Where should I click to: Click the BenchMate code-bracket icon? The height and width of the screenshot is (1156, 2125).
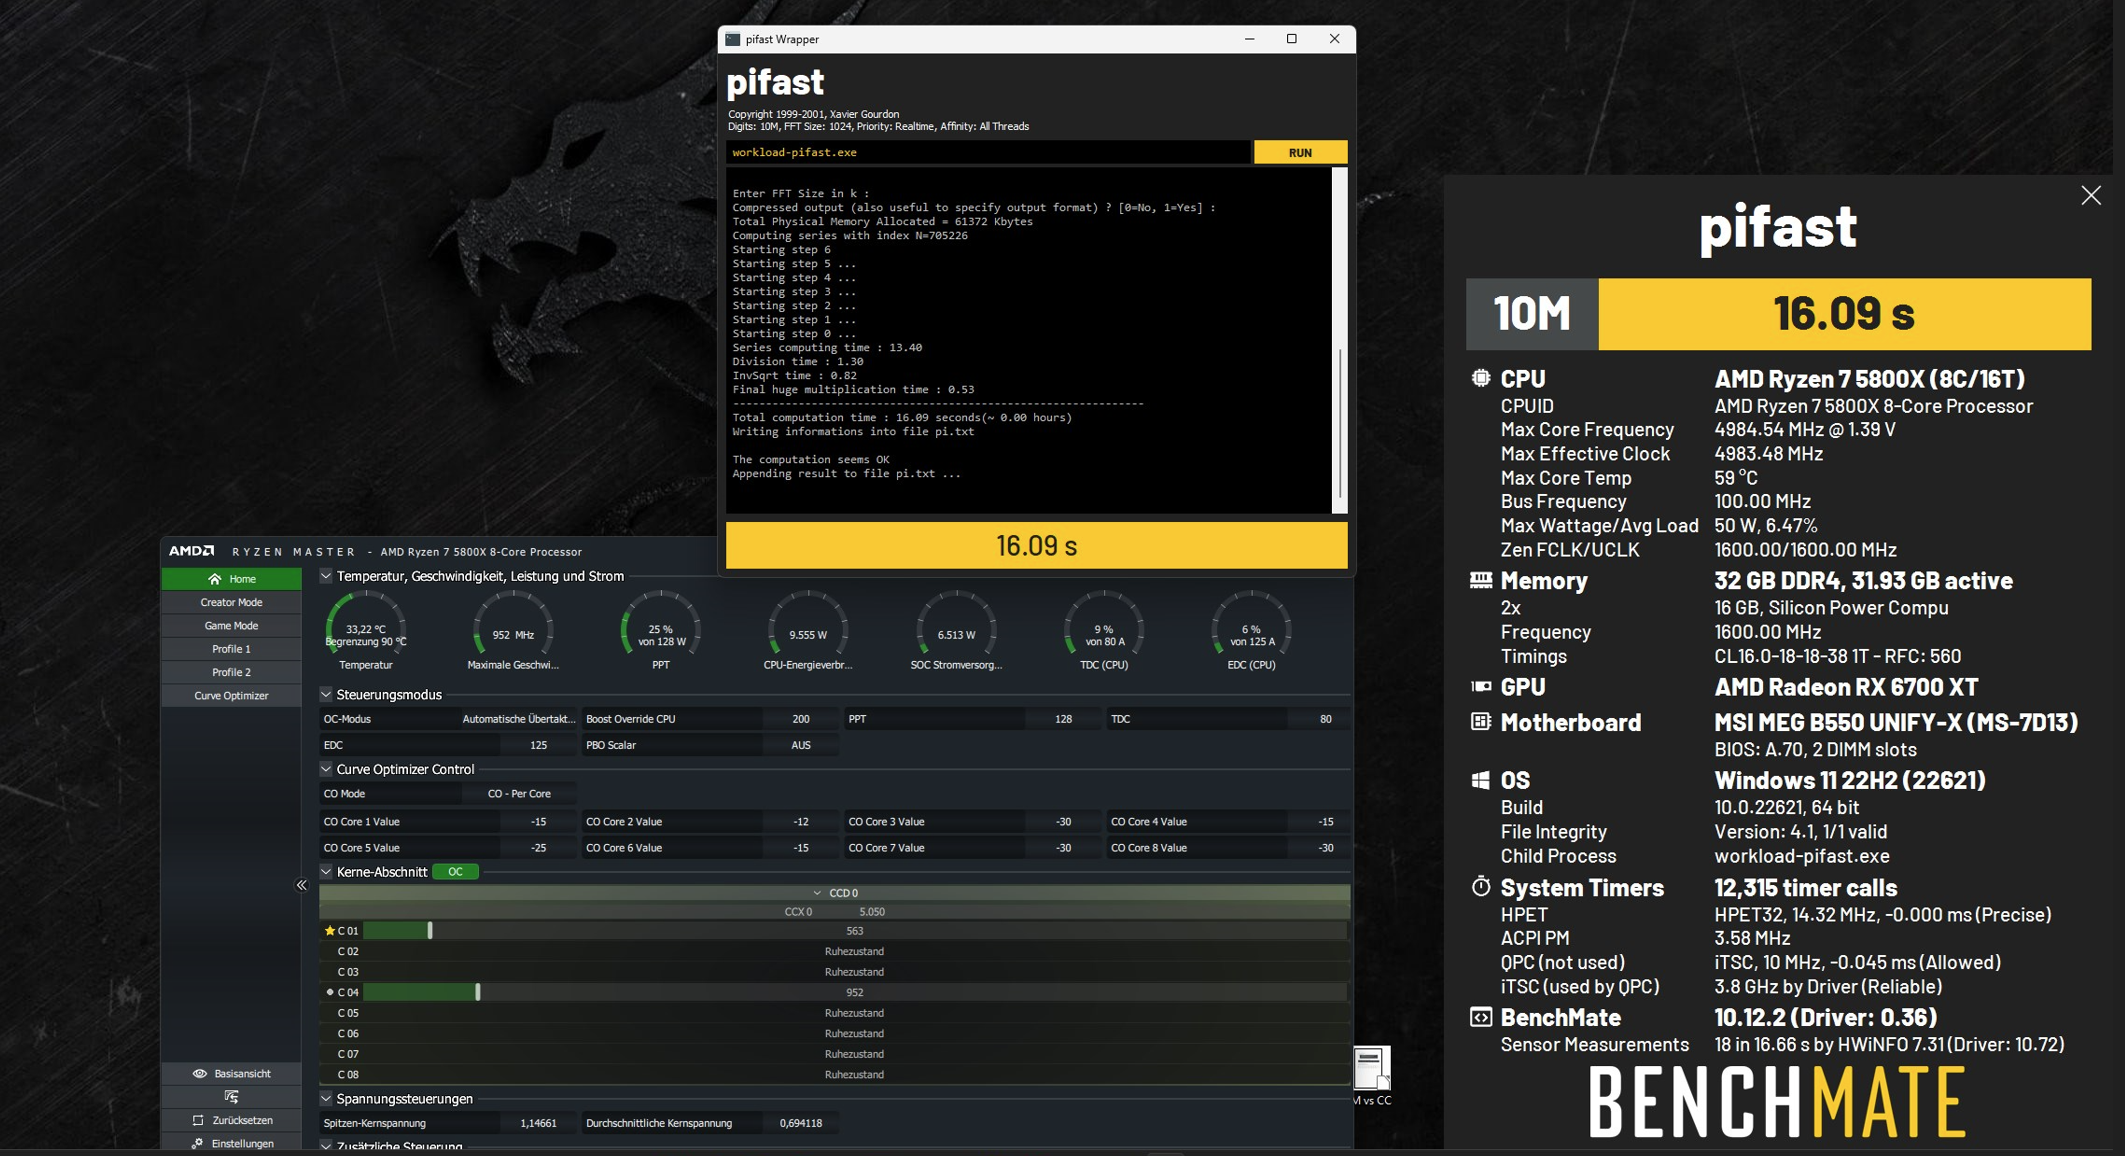1481,1018
